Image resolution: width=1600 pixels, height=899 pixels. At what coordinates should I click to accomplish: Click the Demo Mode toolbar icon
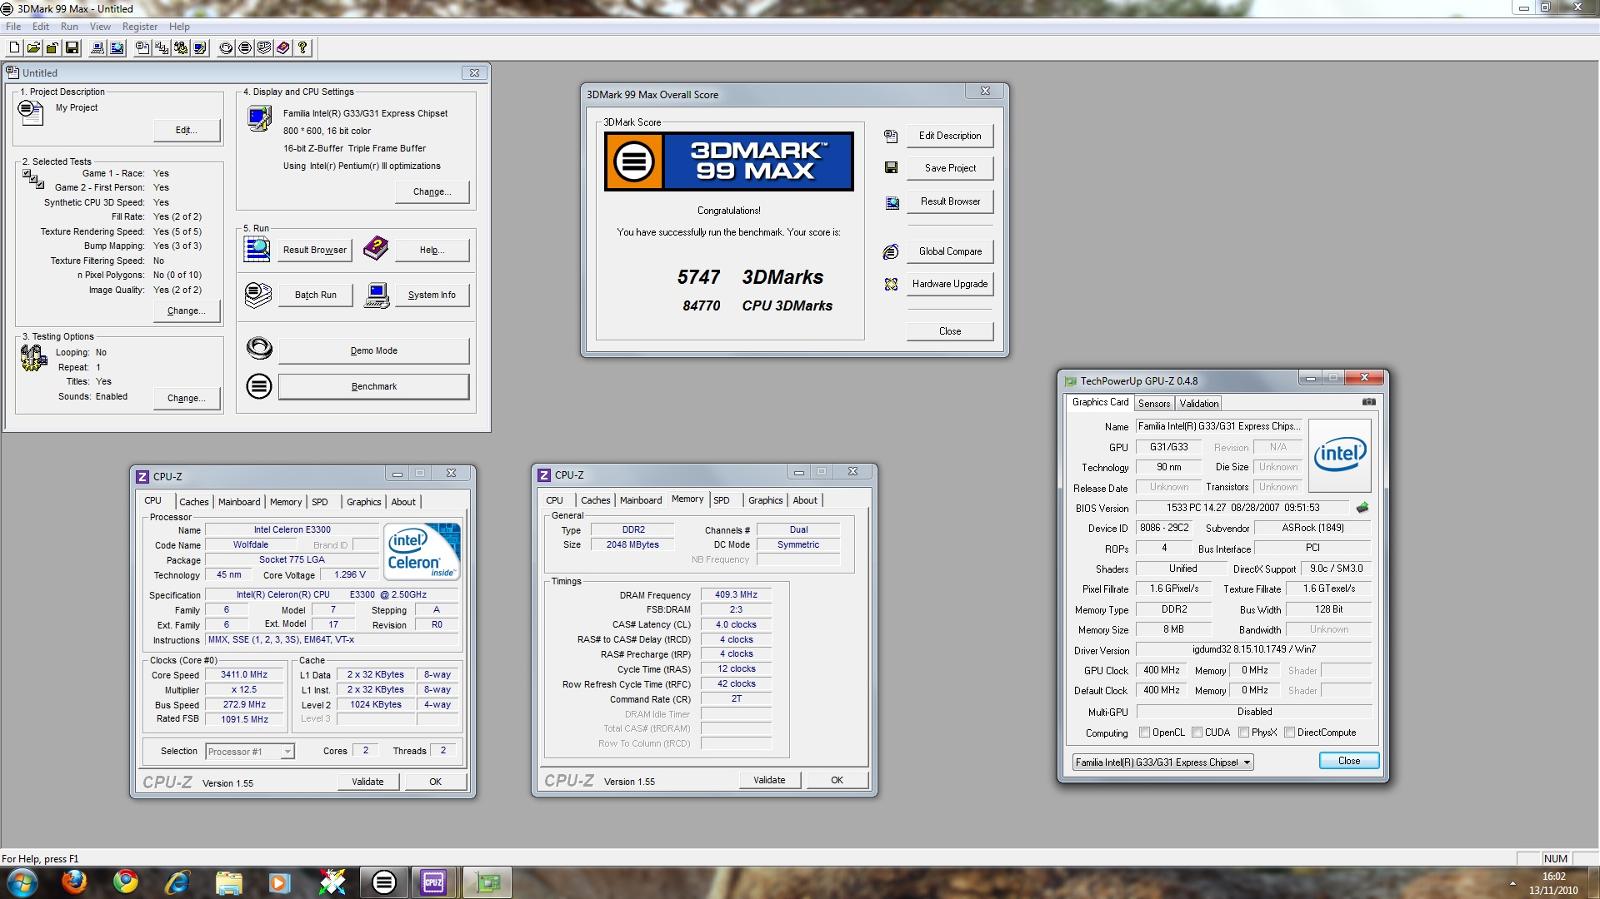pos(226,47)
